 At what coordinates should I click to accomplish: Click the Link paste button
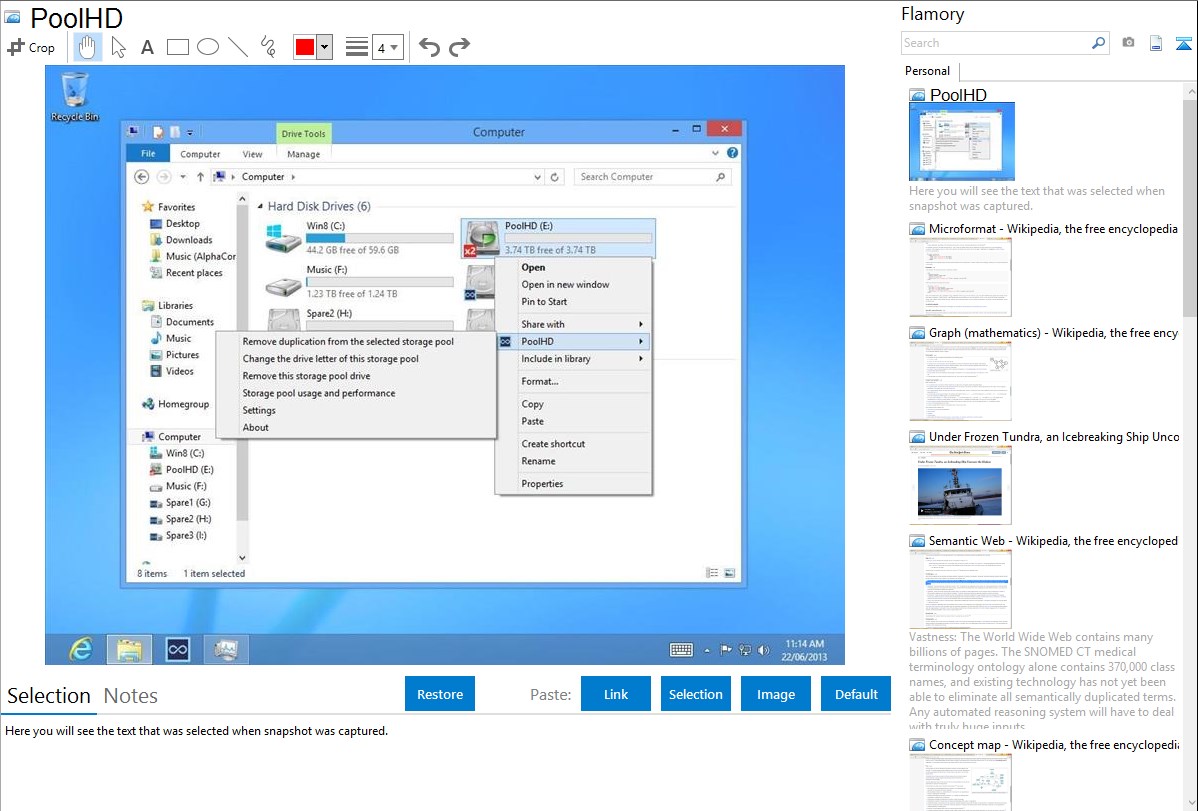[616, 694]
